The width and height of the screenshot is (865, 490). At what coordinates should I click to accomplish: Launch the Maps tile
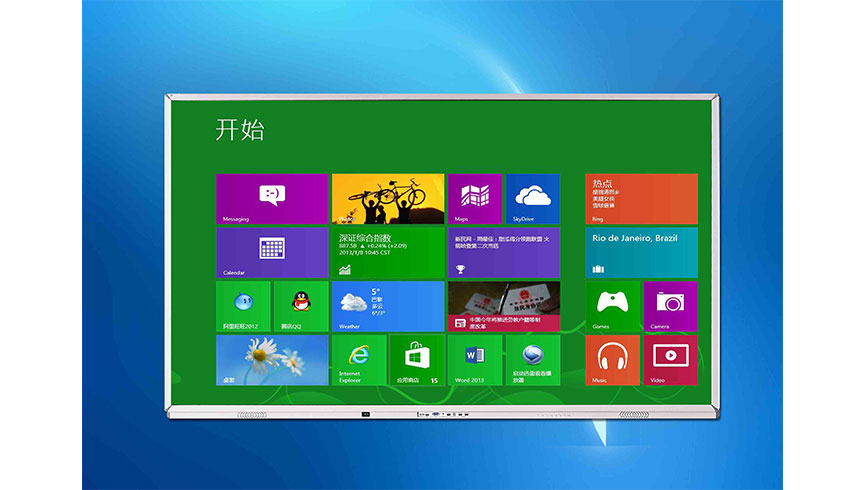coord(475,199)
